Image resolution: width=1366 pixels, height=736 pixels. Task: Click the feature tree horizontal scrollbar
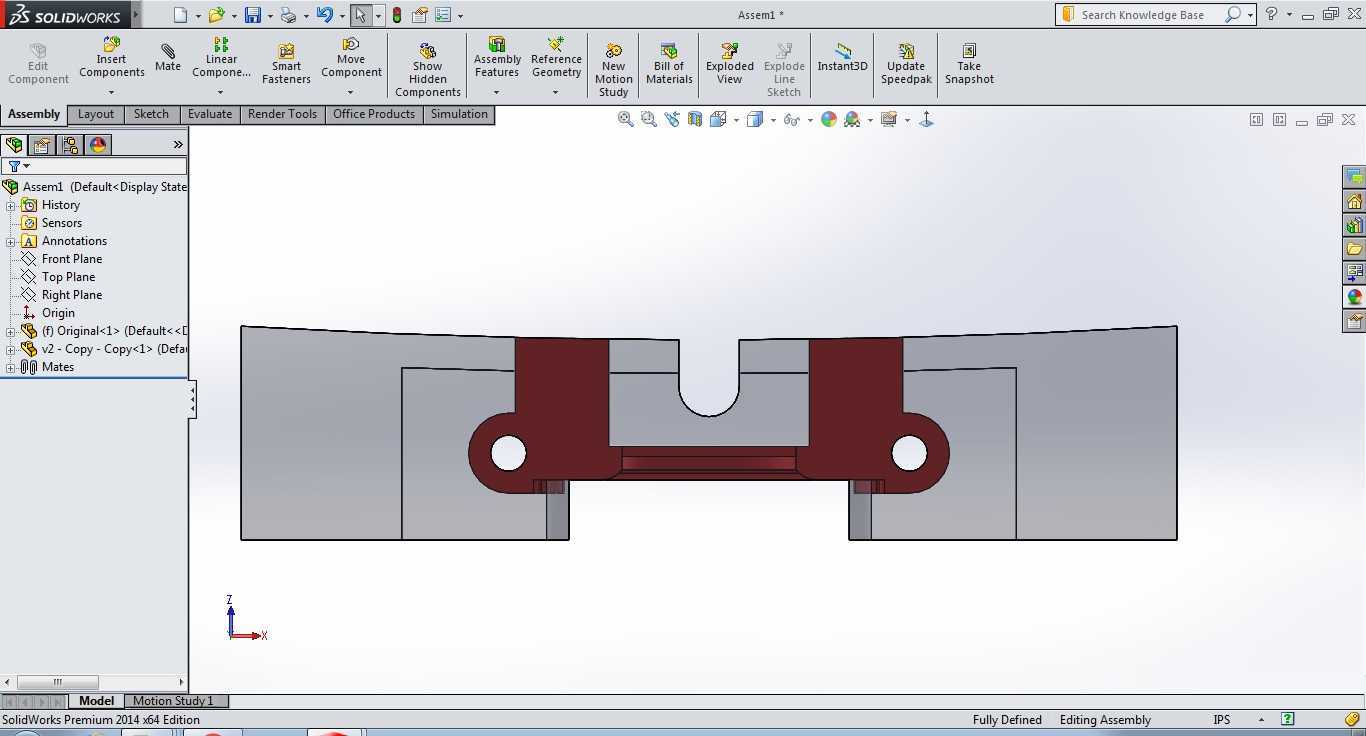click(x=57, y=681)
